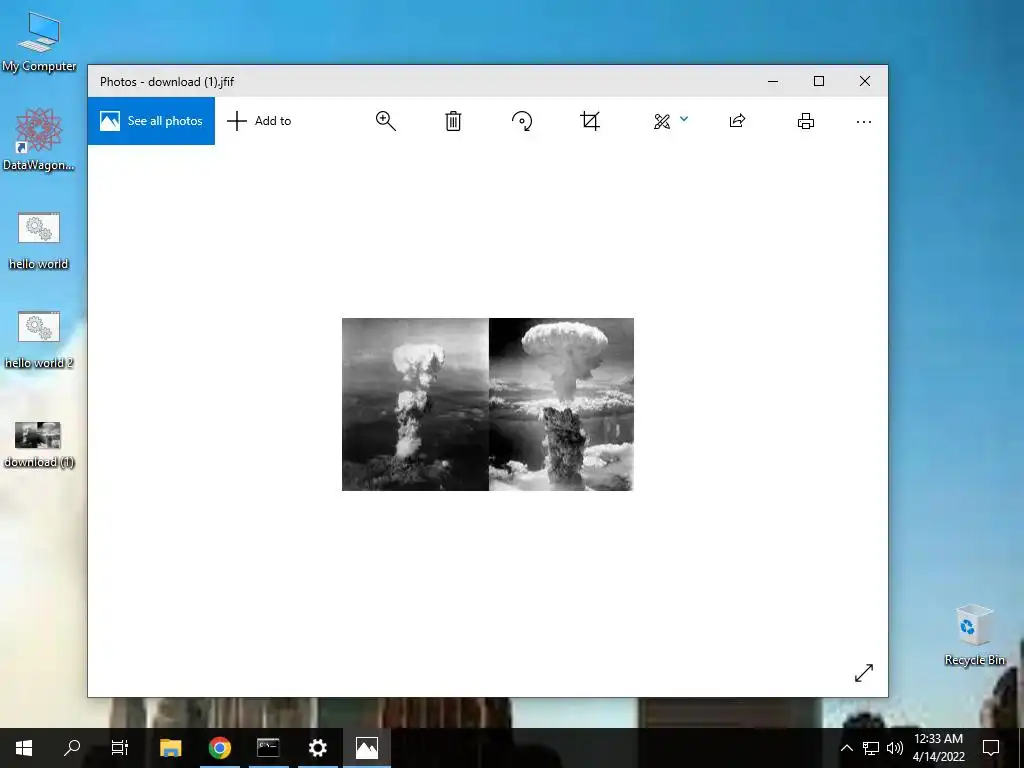
Task: Click volume speaker icon in tray
Action: 895,748
